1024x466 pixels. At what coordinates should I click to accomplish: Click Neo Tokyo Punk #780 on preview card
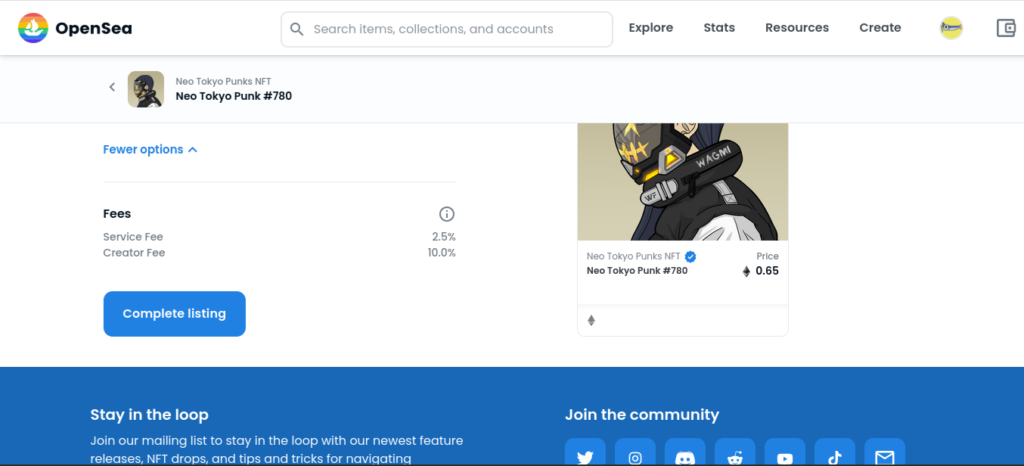[x=637, y=271]
